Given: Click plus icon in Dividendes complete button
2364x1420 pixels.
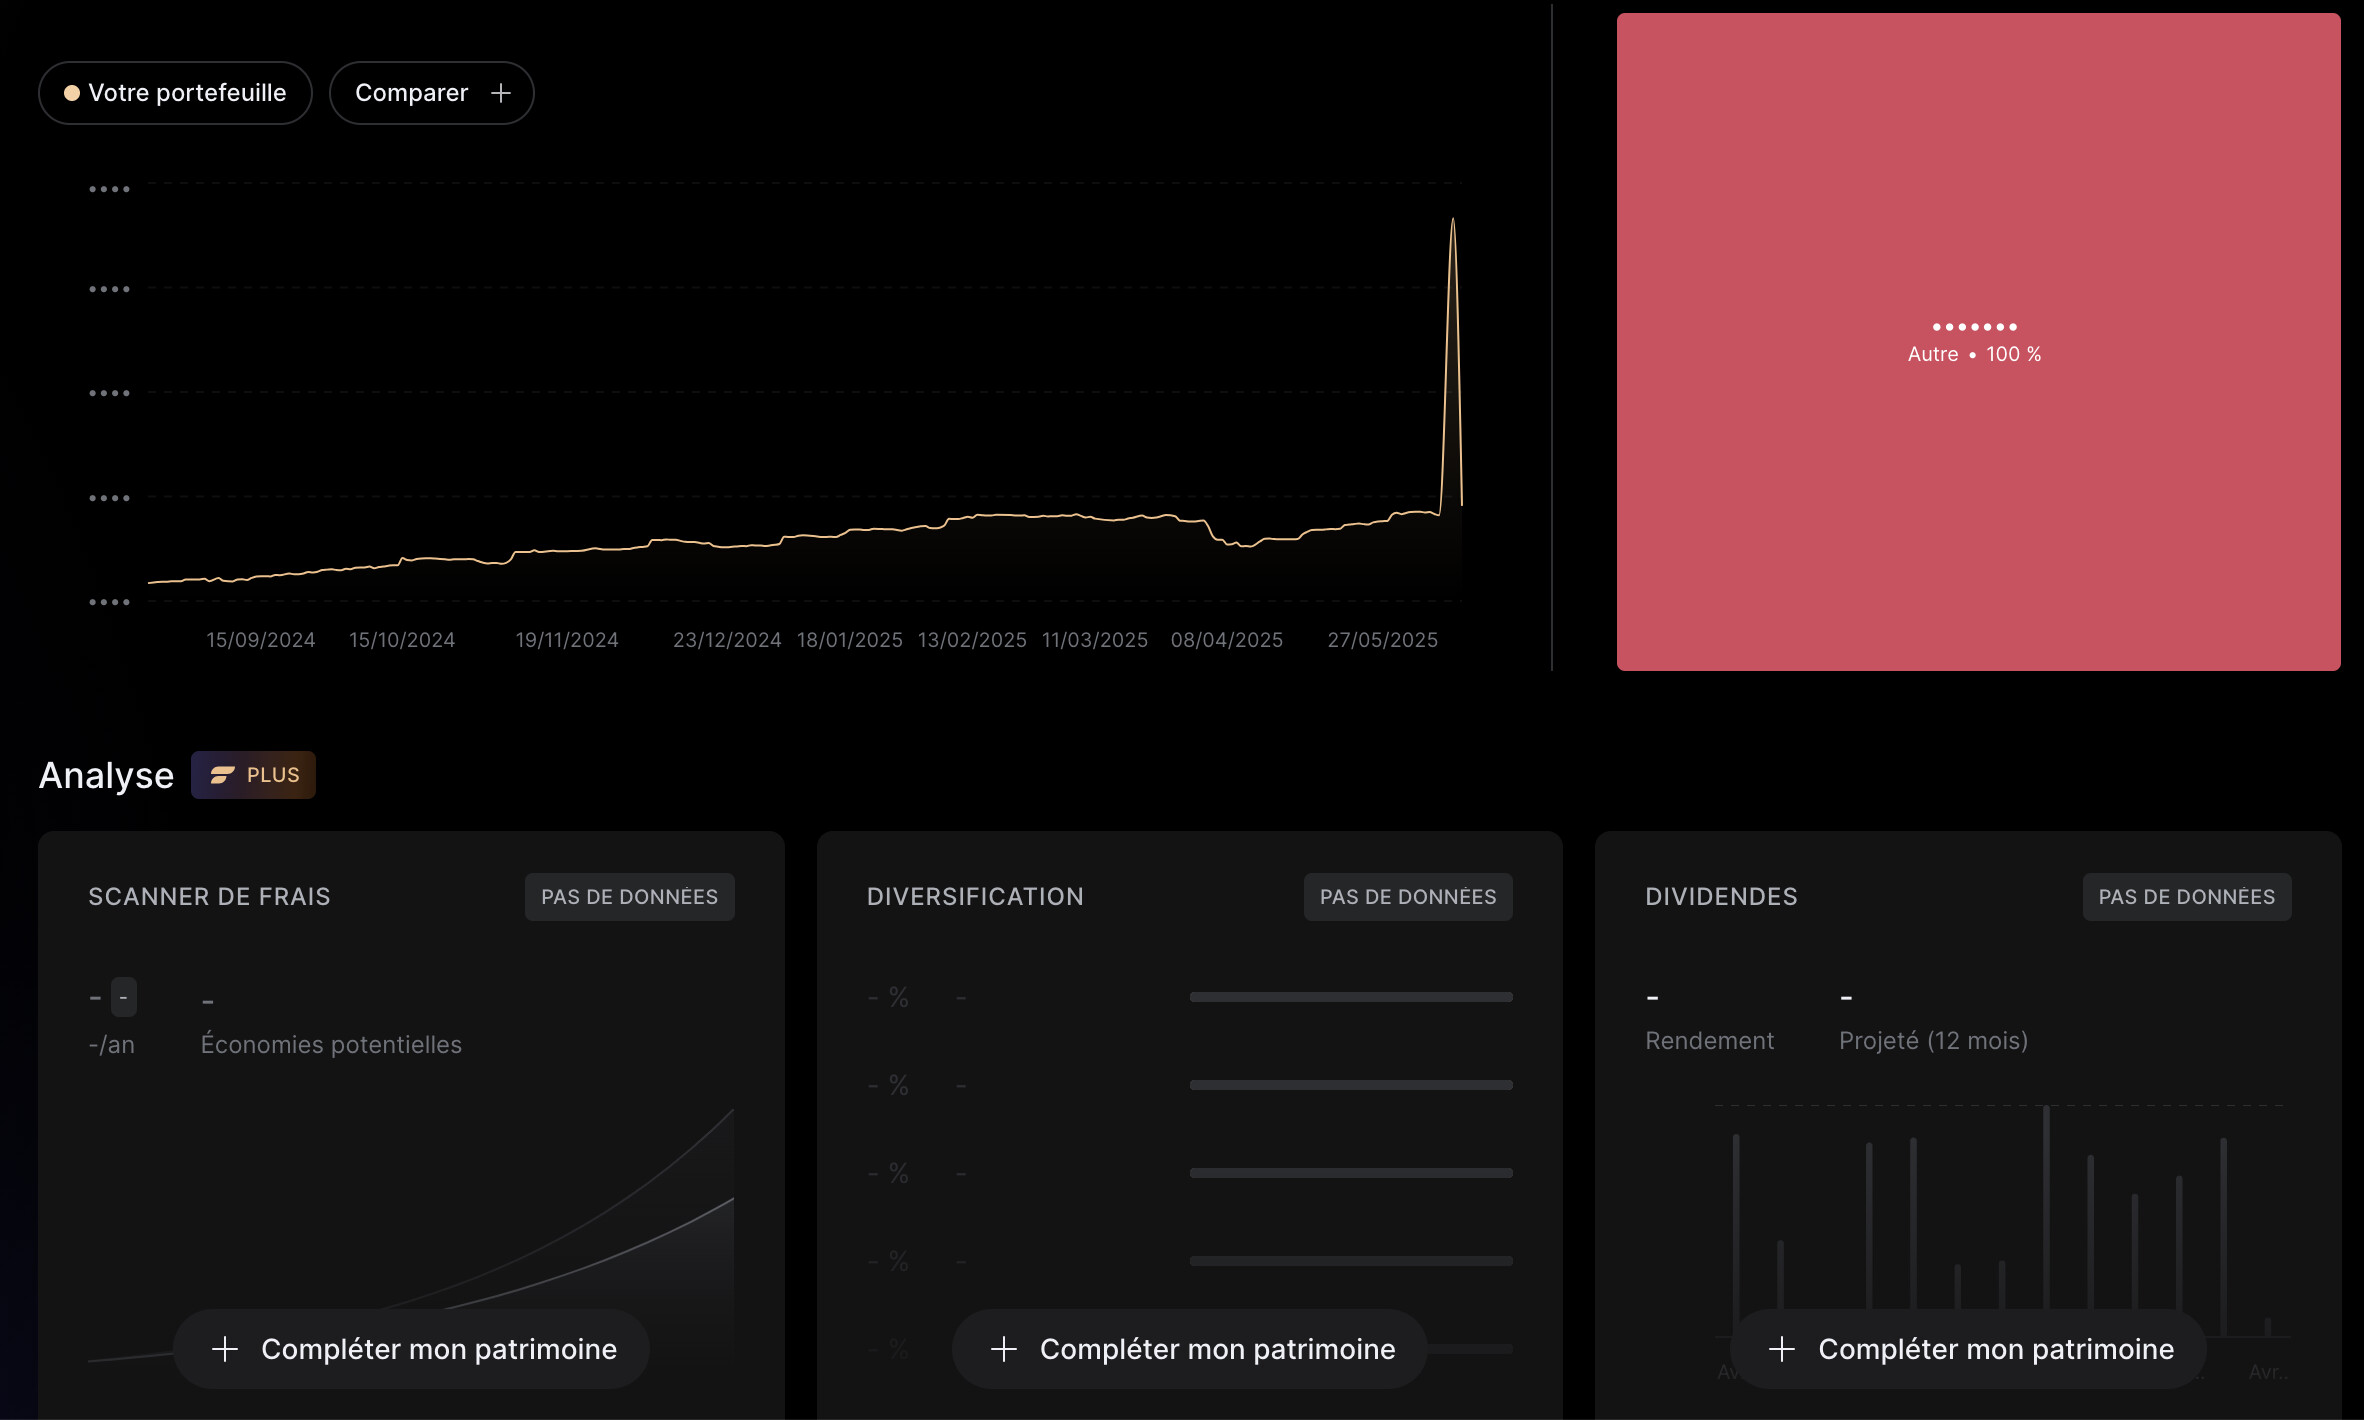Looking at the screenshot, I should point(1781,1349).
